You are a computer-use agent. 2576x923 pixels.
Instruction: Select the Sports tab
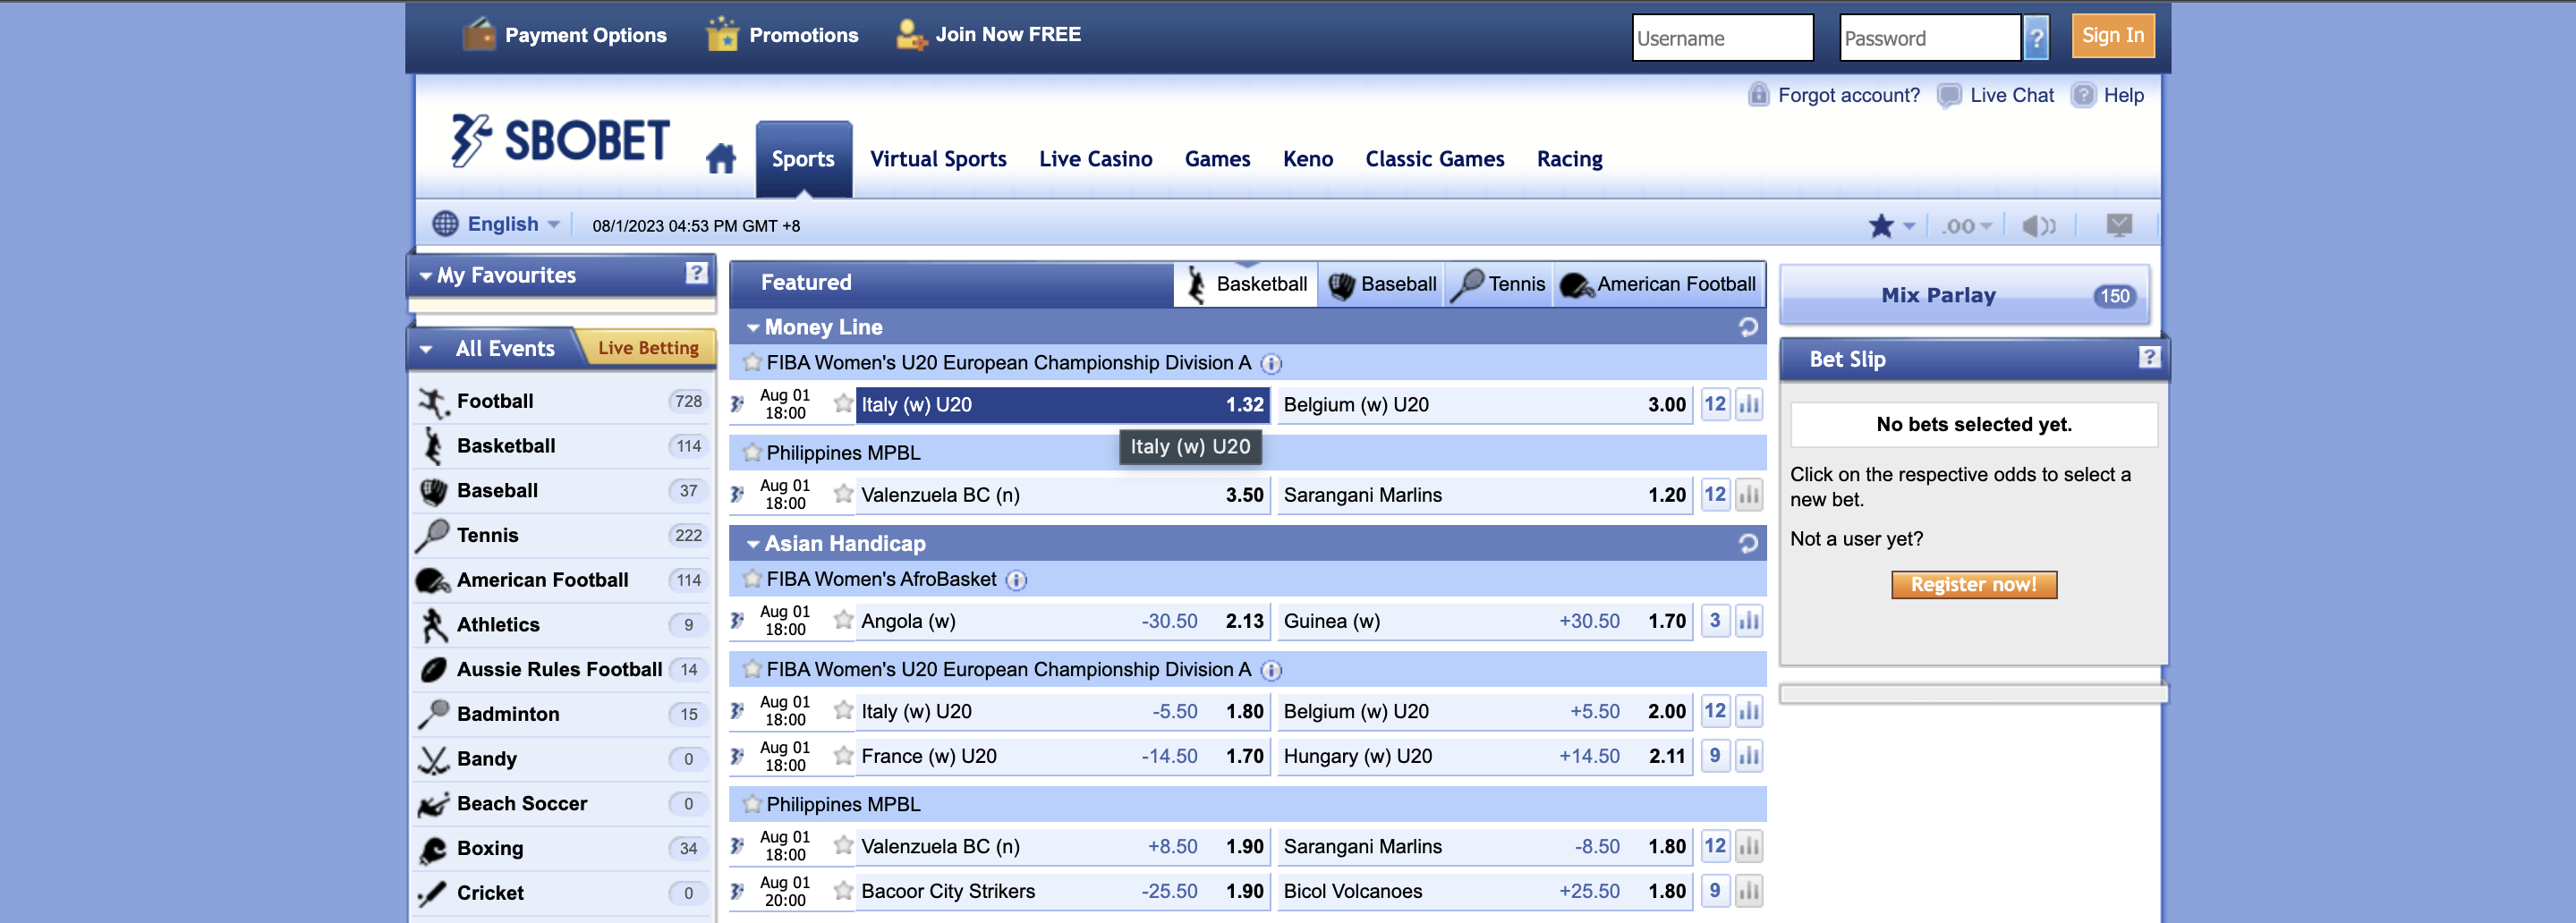tap(803, 159)
